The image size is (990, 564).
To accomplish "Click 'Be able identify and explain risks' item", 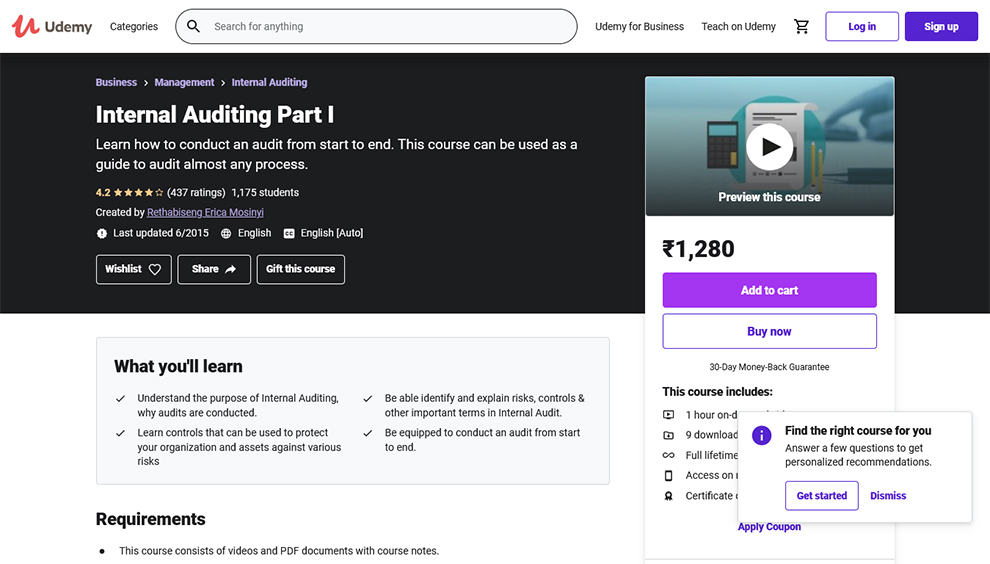I will (x=485, y=405).
